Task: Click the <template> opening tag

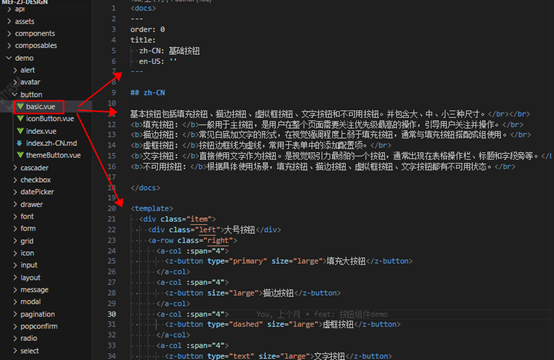Action: (152, 208)
